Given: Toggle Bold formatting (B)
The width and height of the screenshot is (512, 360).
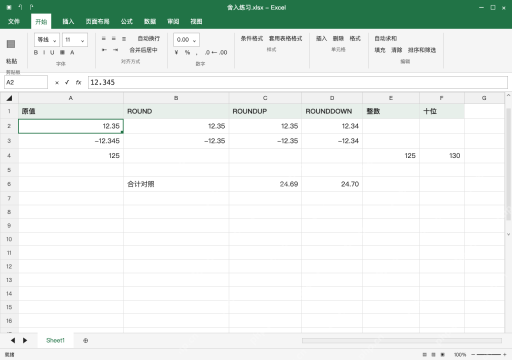Looking at the screenshot, I should pos(36,53).
